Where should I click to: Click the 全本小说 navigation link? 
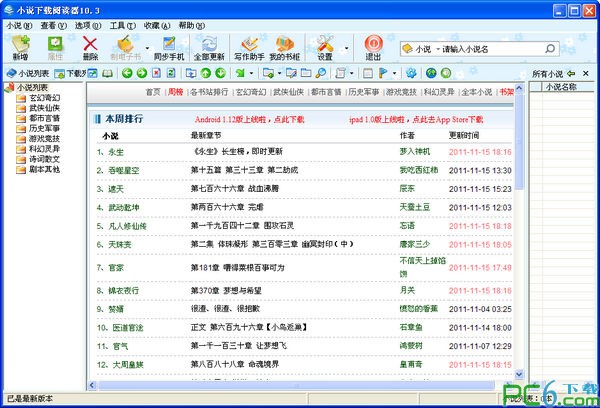coord(477,92)
